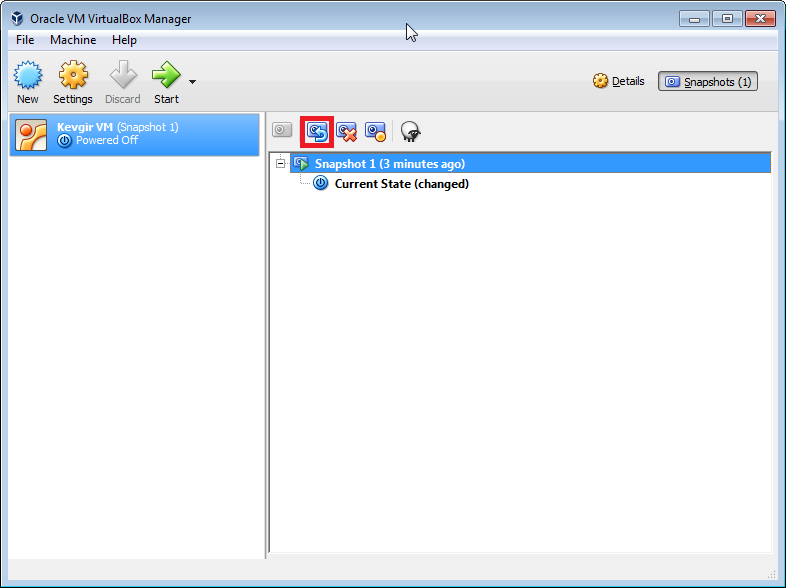Collapse the Snapshot 1 tree node
The image size is (786, 588).
point(281,163)
